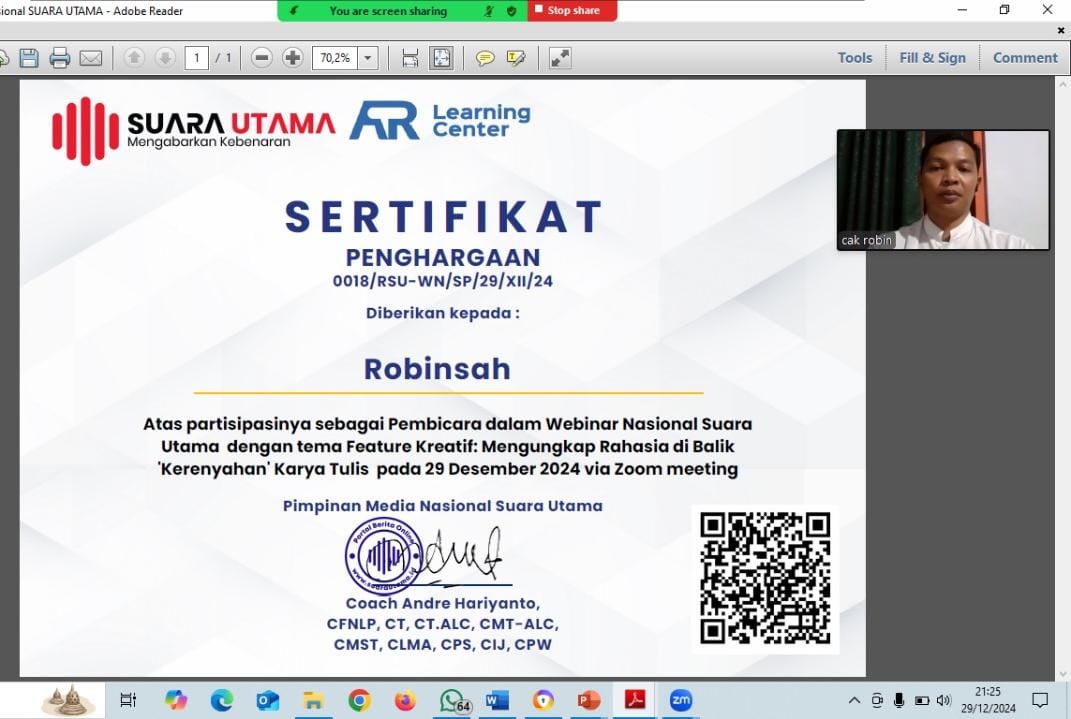Screen dimensions: 1071x719
Task: Open File Explorer from taskbar
Action: pyautogui.click(x=313, y=700)
